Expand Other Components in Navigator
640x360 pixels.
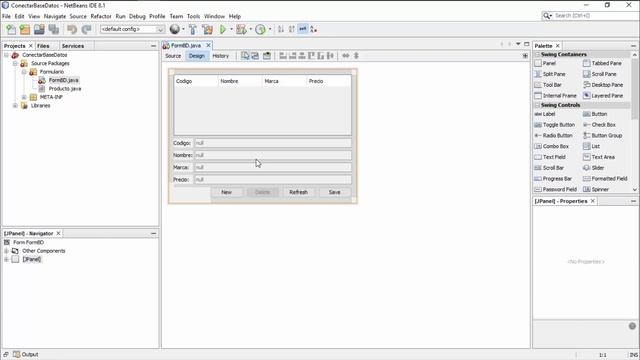[x=7, y=251]
